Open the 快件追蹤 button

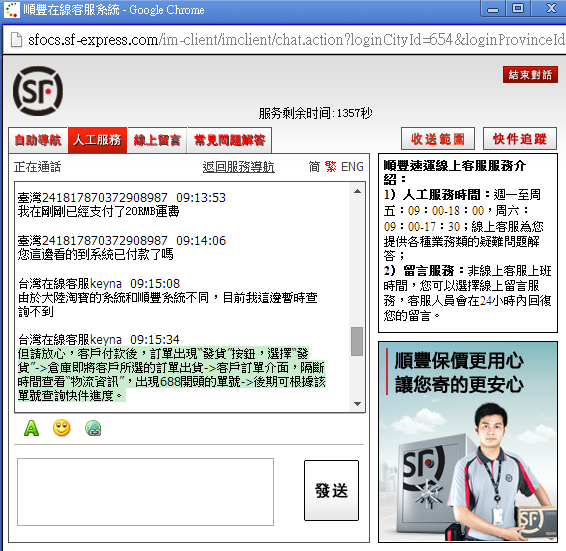[x=520, y=139]
